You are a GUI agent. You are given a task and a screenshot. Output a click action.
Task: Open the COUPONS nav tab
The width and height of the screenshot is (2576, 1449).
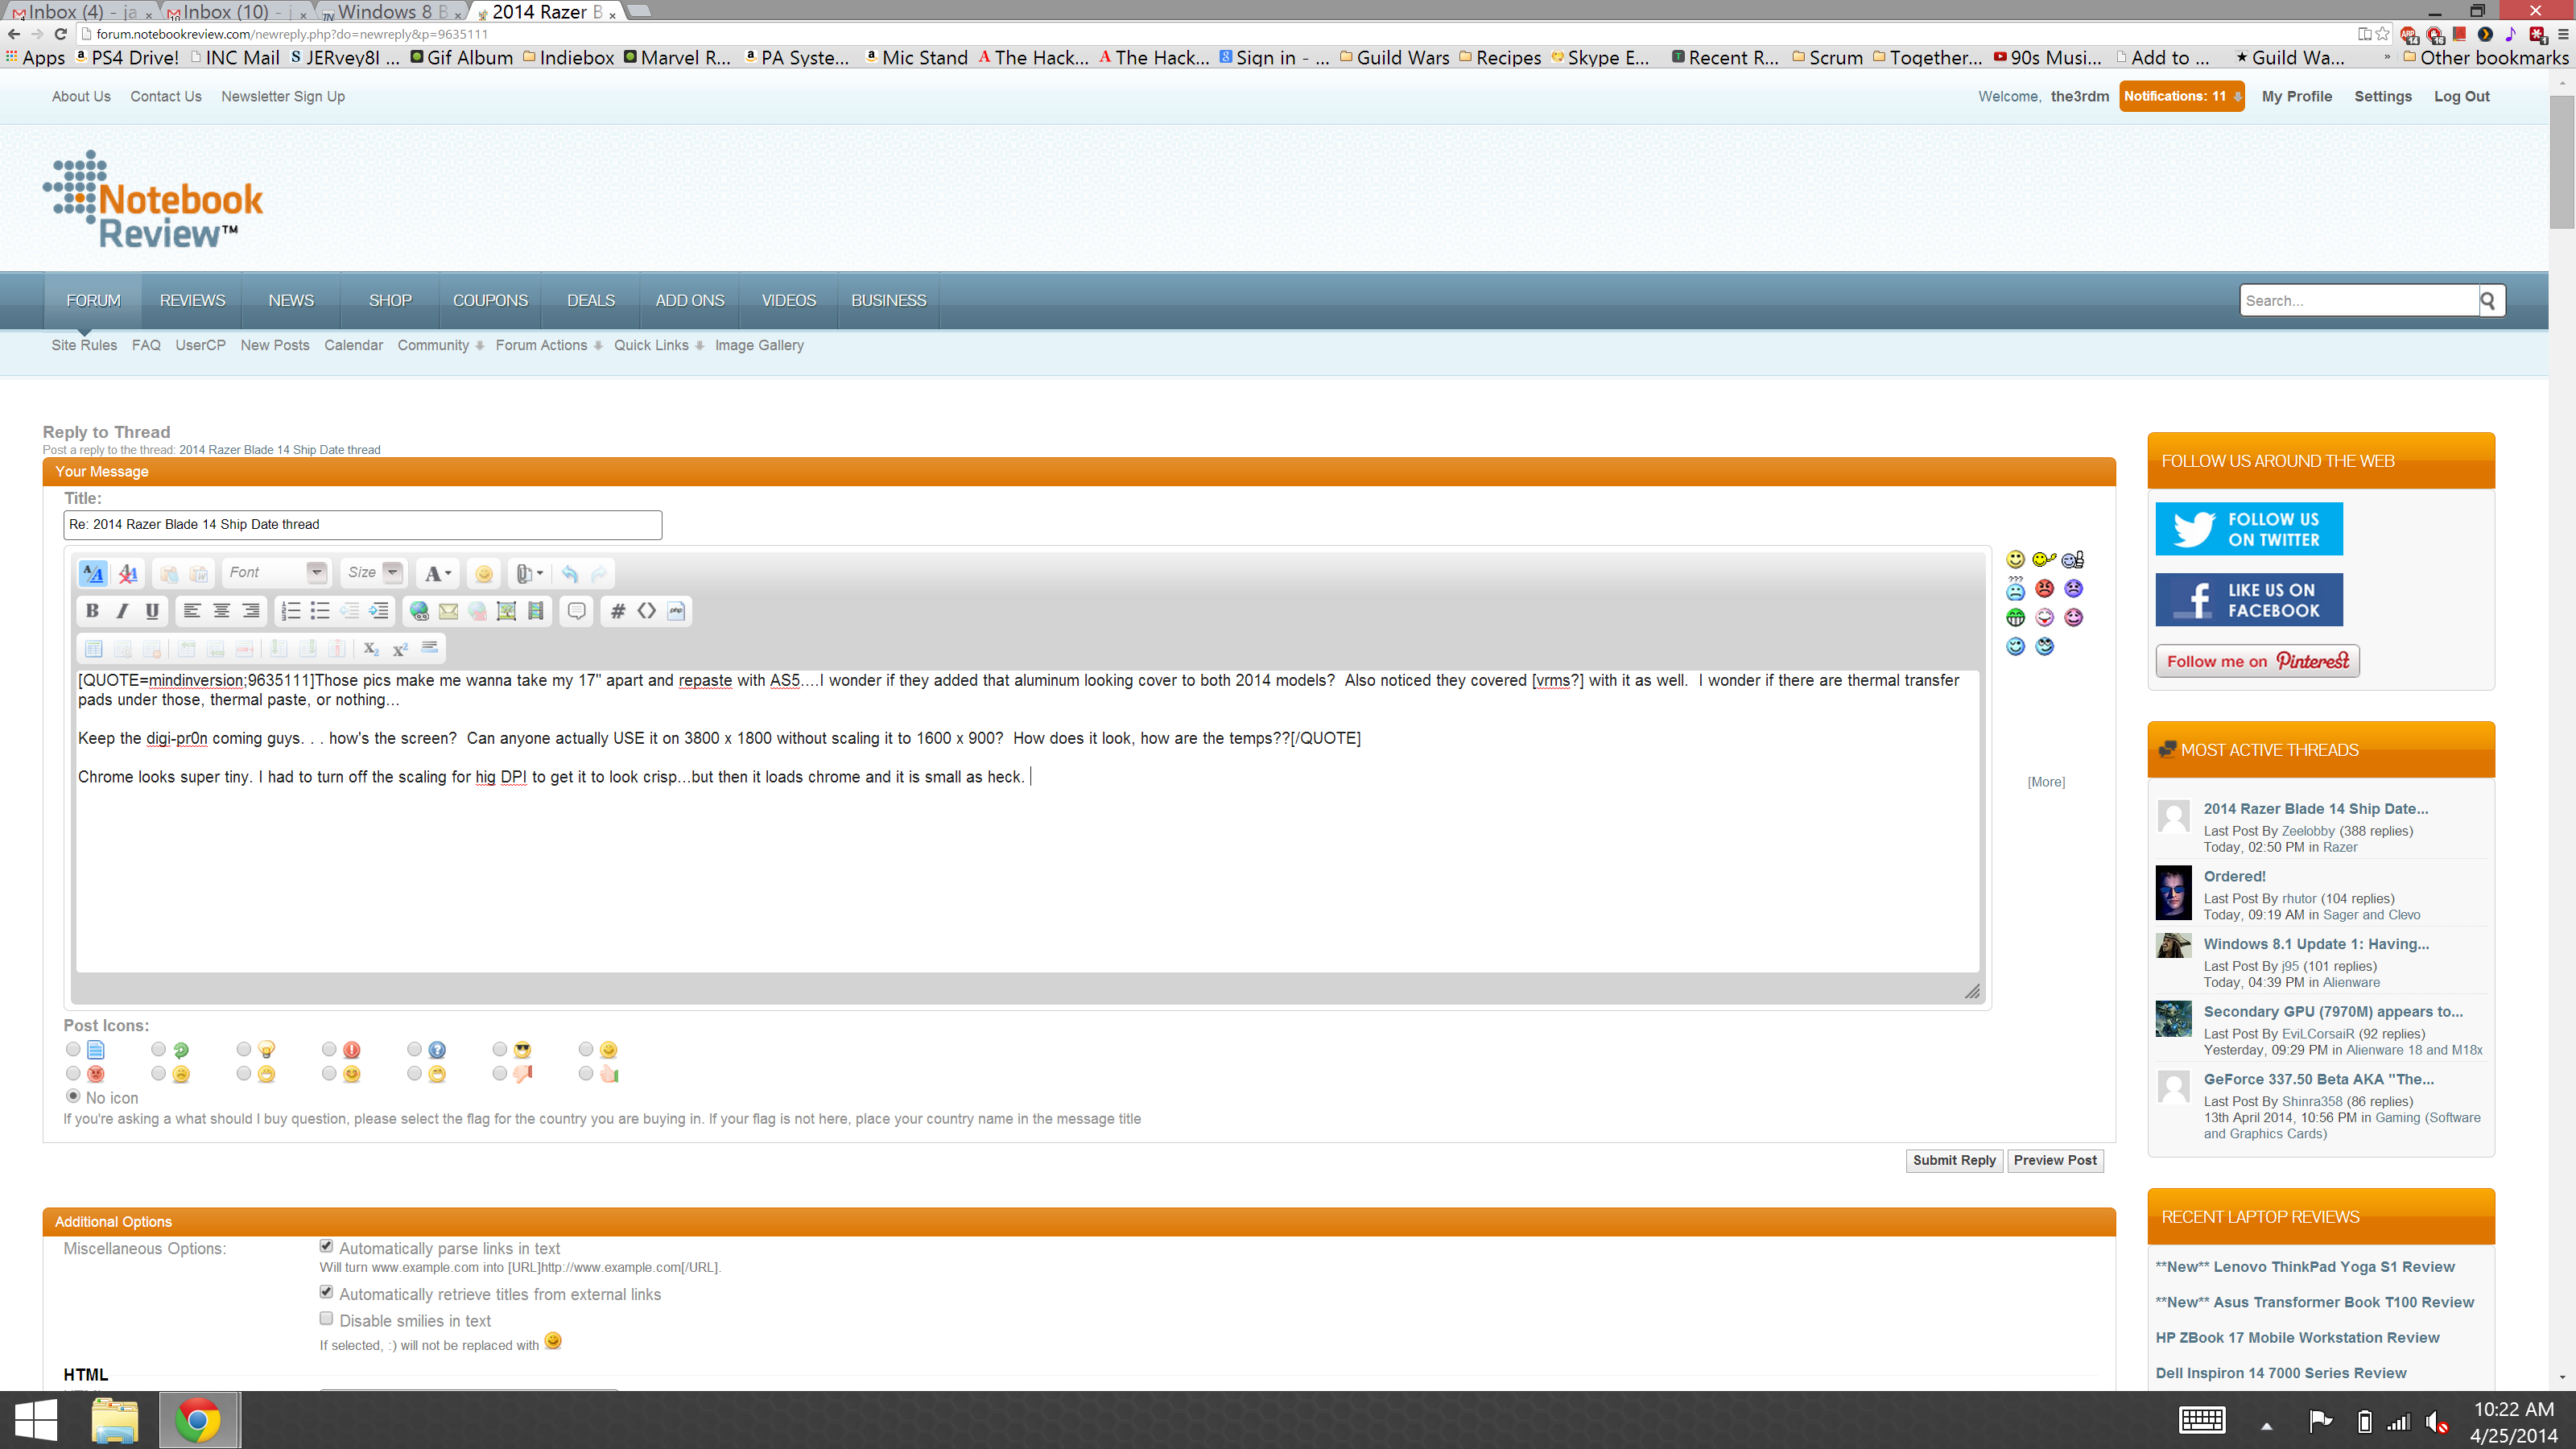pos(490,300)
